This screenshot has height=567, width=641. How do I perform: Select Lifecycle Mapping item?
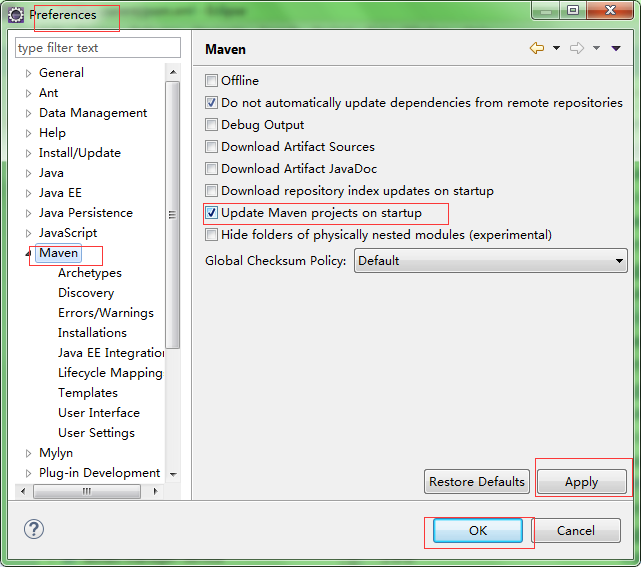click(110, 373)
